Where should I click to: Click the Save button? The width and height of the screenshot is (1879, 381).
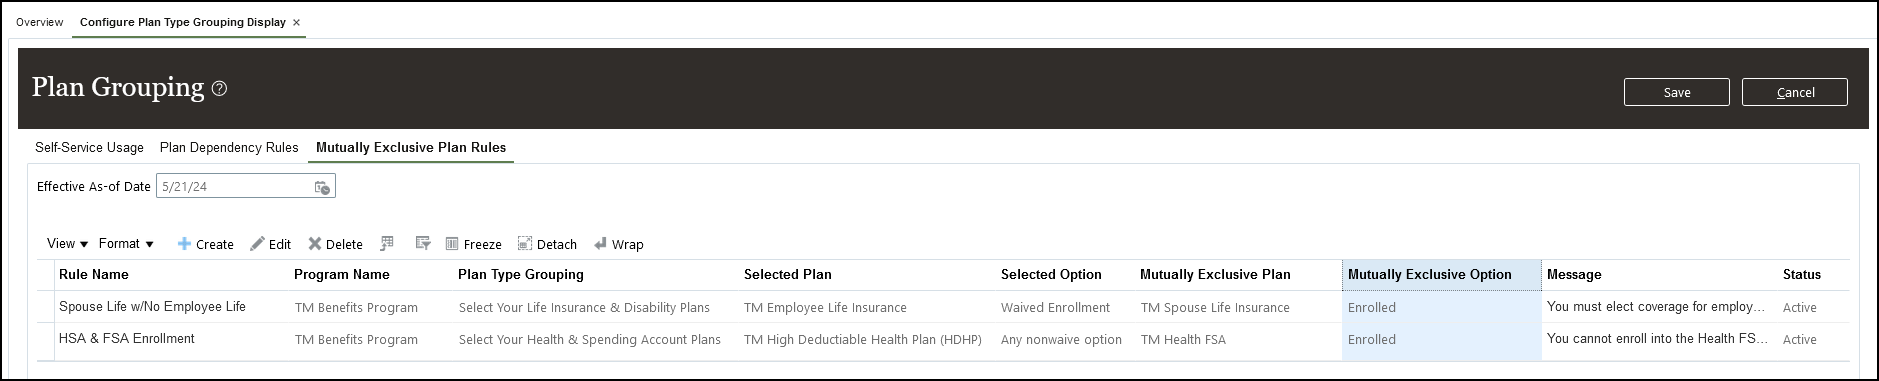click(x=1676, y=92)
